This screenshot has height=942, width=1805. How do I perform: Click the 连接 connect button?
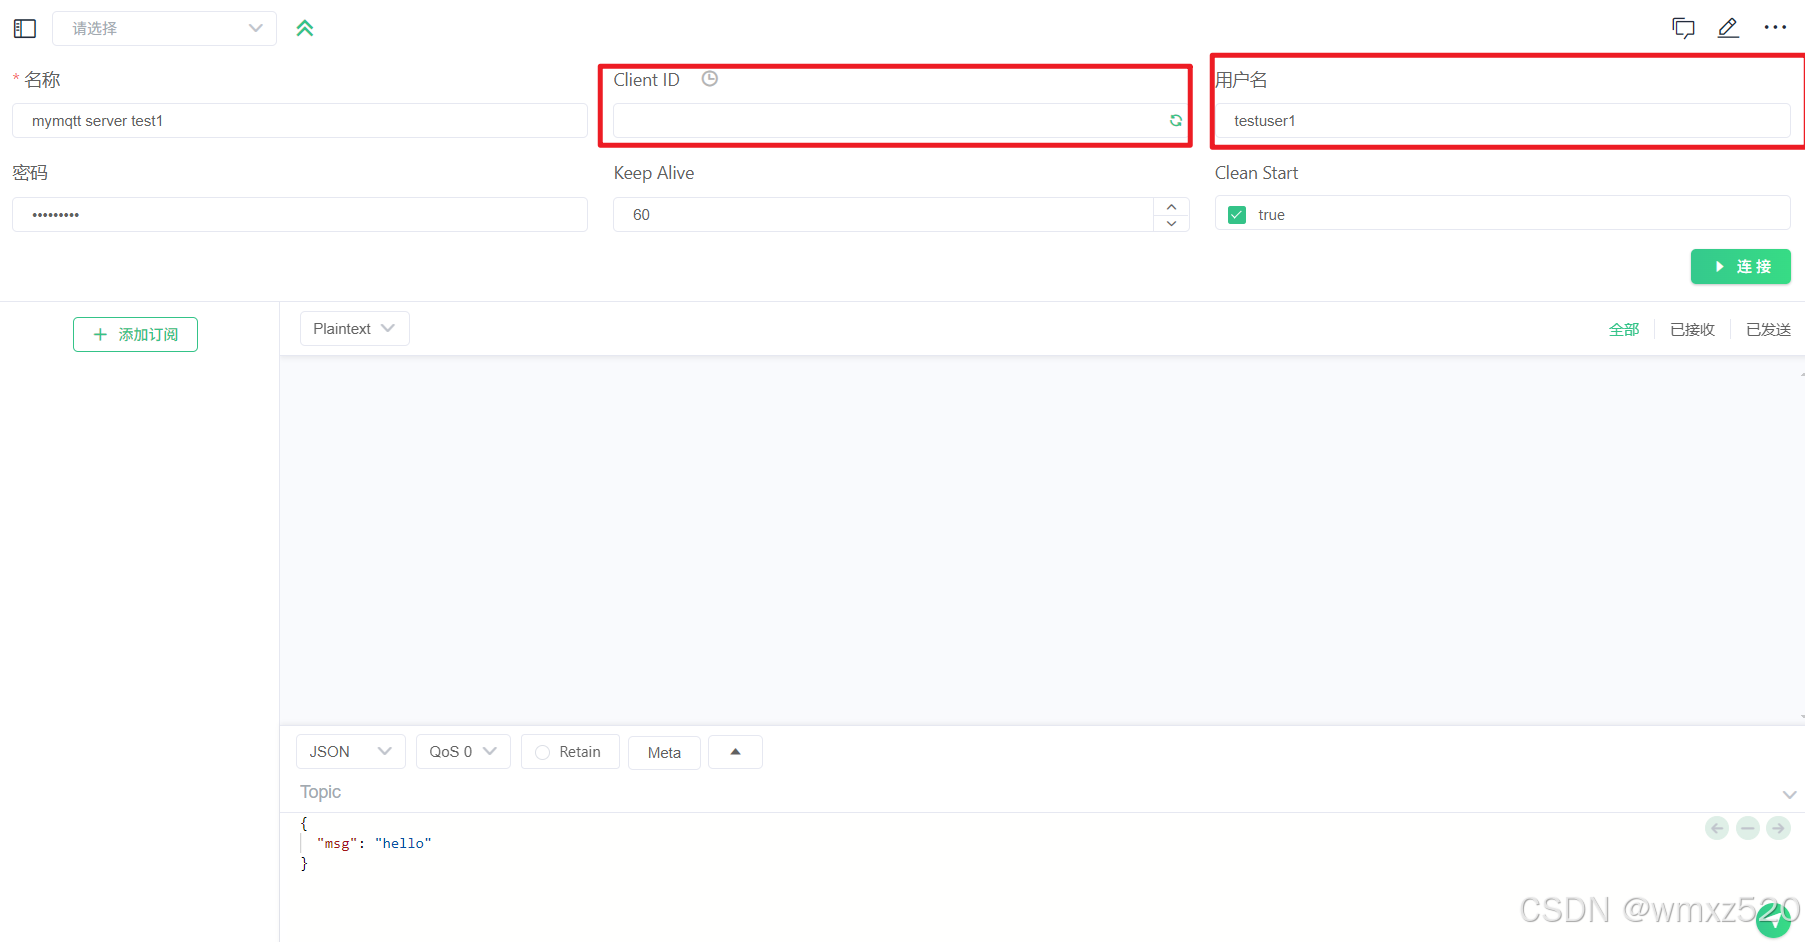coord(1740,266)
